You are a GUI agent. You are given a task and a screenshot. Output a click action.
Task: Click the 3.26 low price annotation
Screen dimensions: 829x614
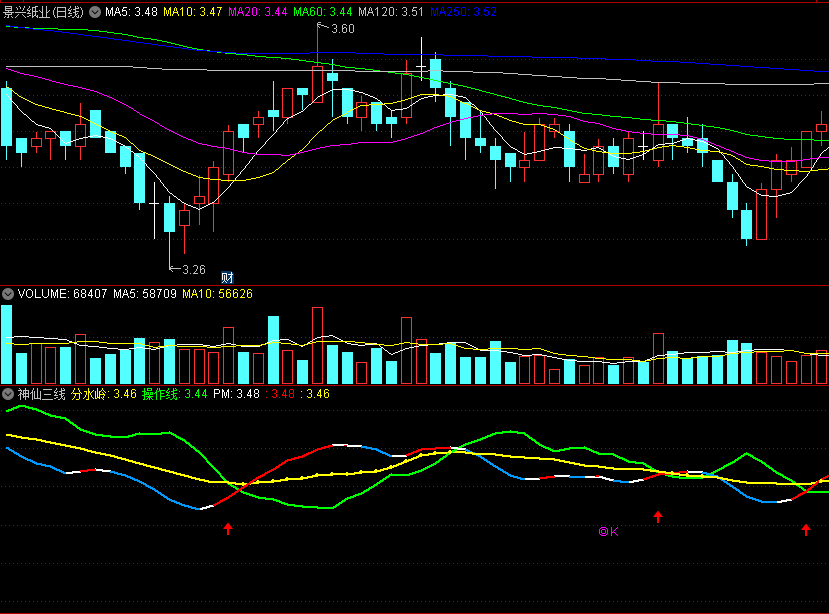click(x=194, y=270)
